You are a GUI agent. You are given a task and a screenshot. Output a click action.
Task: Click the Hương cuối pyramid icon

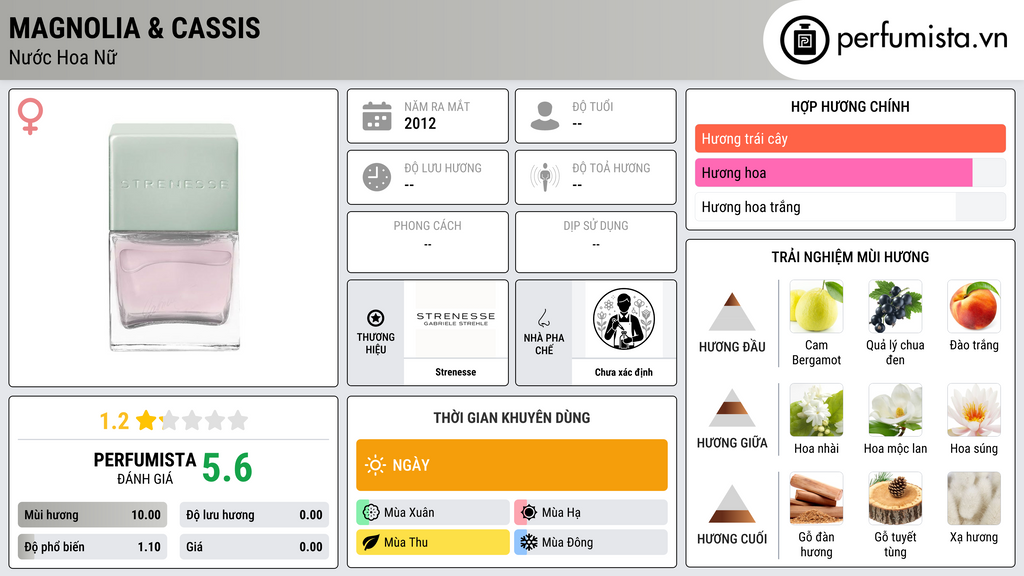point(732,504)
